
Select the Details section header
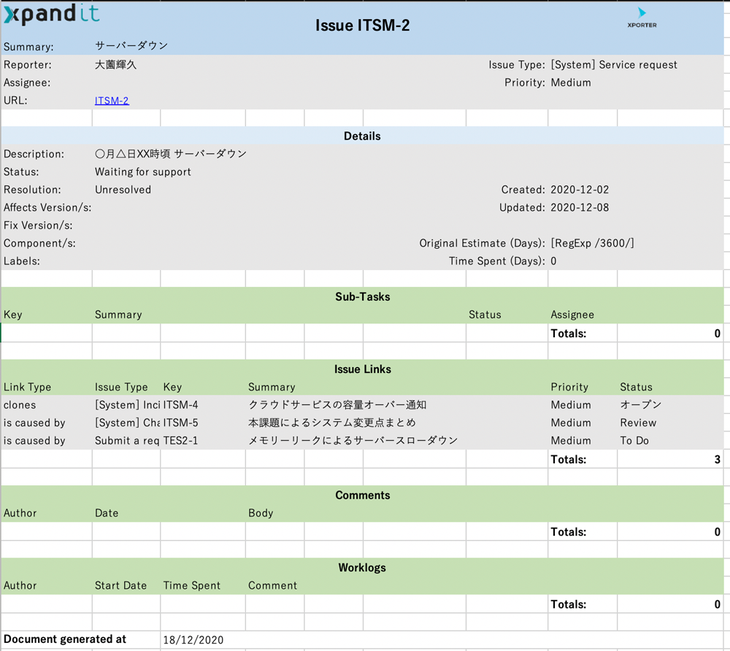point(362,136)
